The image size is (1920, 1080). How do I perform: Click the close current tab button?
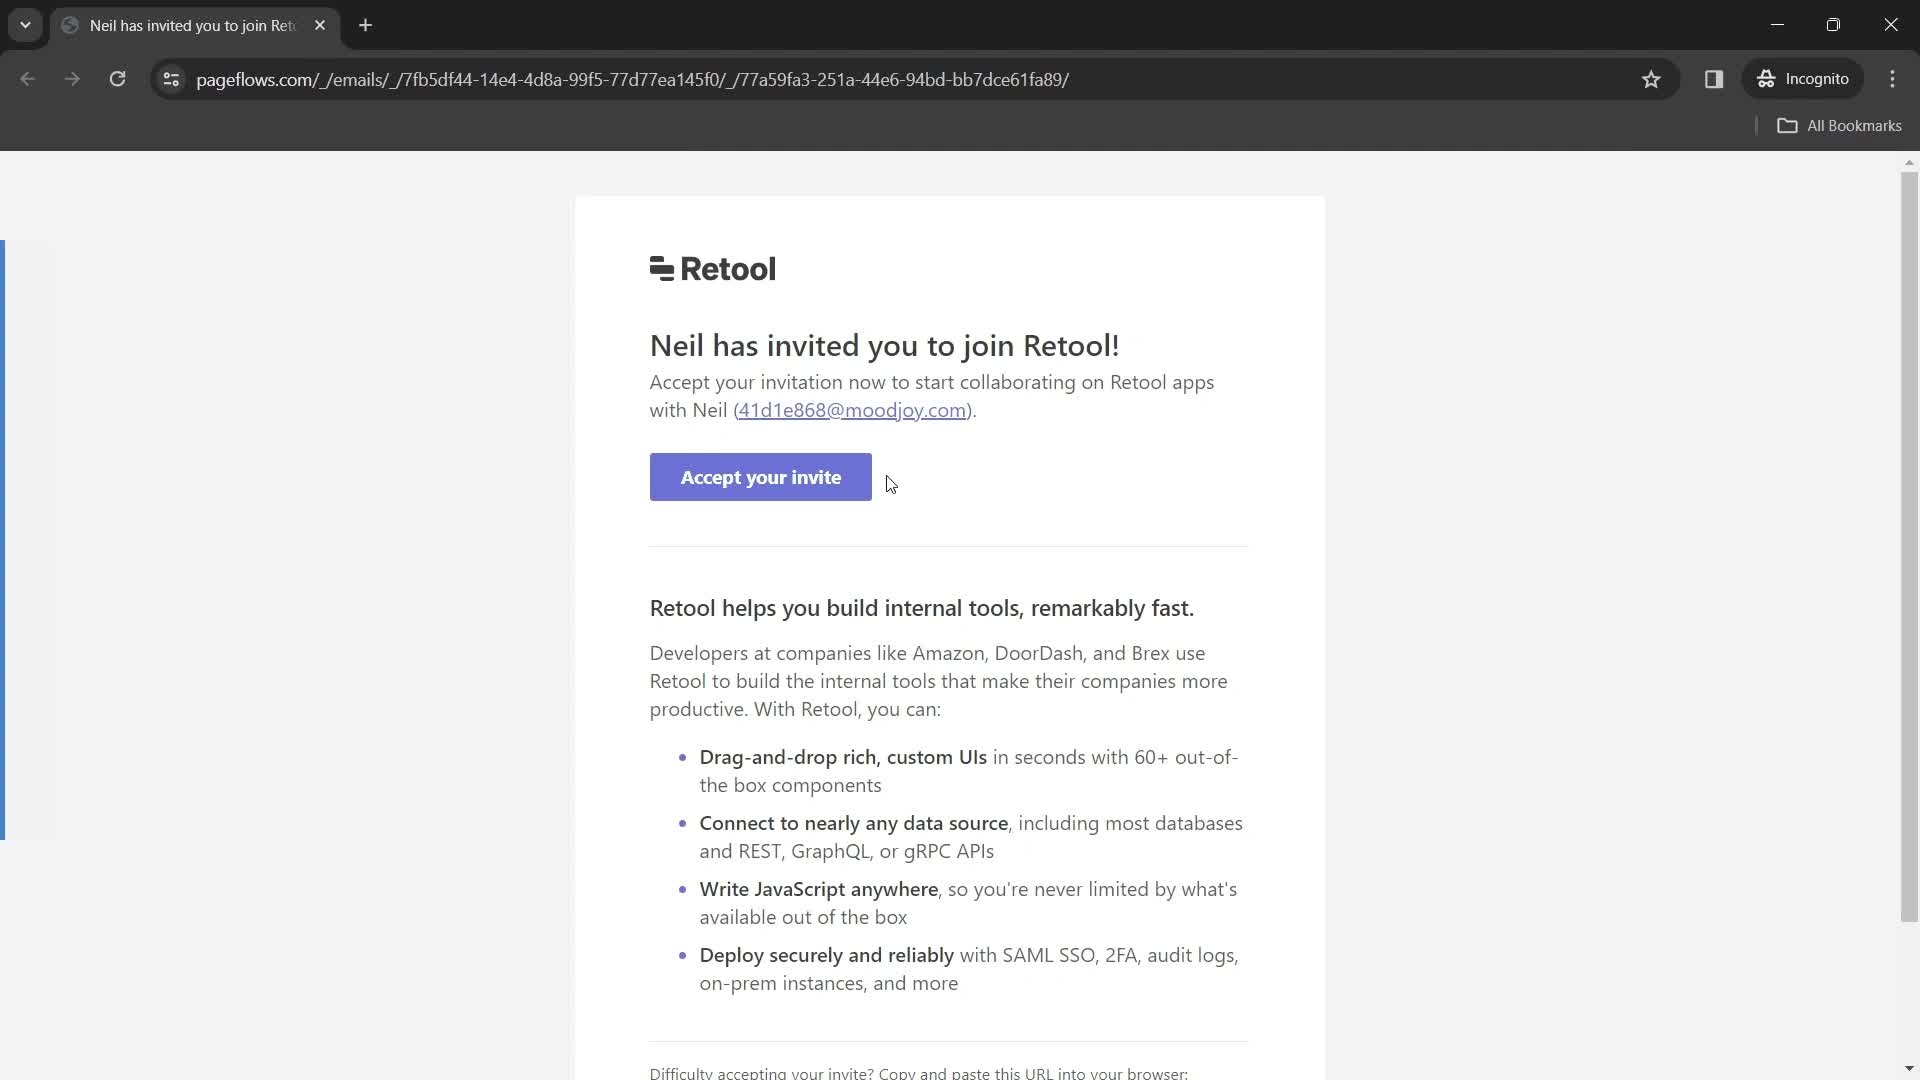coord(319,25)
